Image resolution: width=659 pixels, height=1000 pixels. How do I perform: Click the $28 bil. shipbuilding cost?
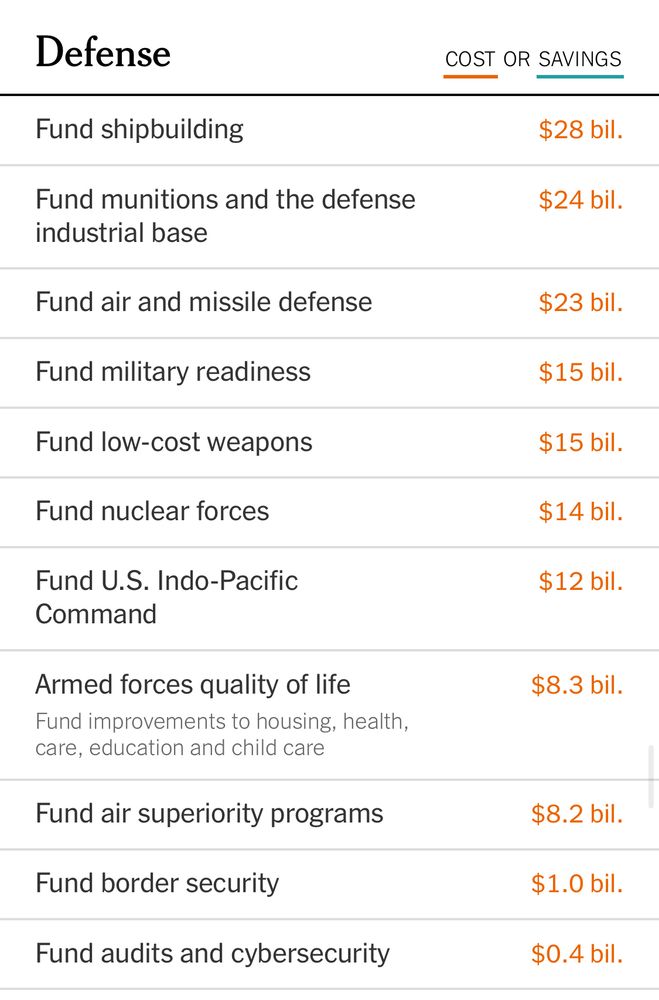click(x=580, y=129)
